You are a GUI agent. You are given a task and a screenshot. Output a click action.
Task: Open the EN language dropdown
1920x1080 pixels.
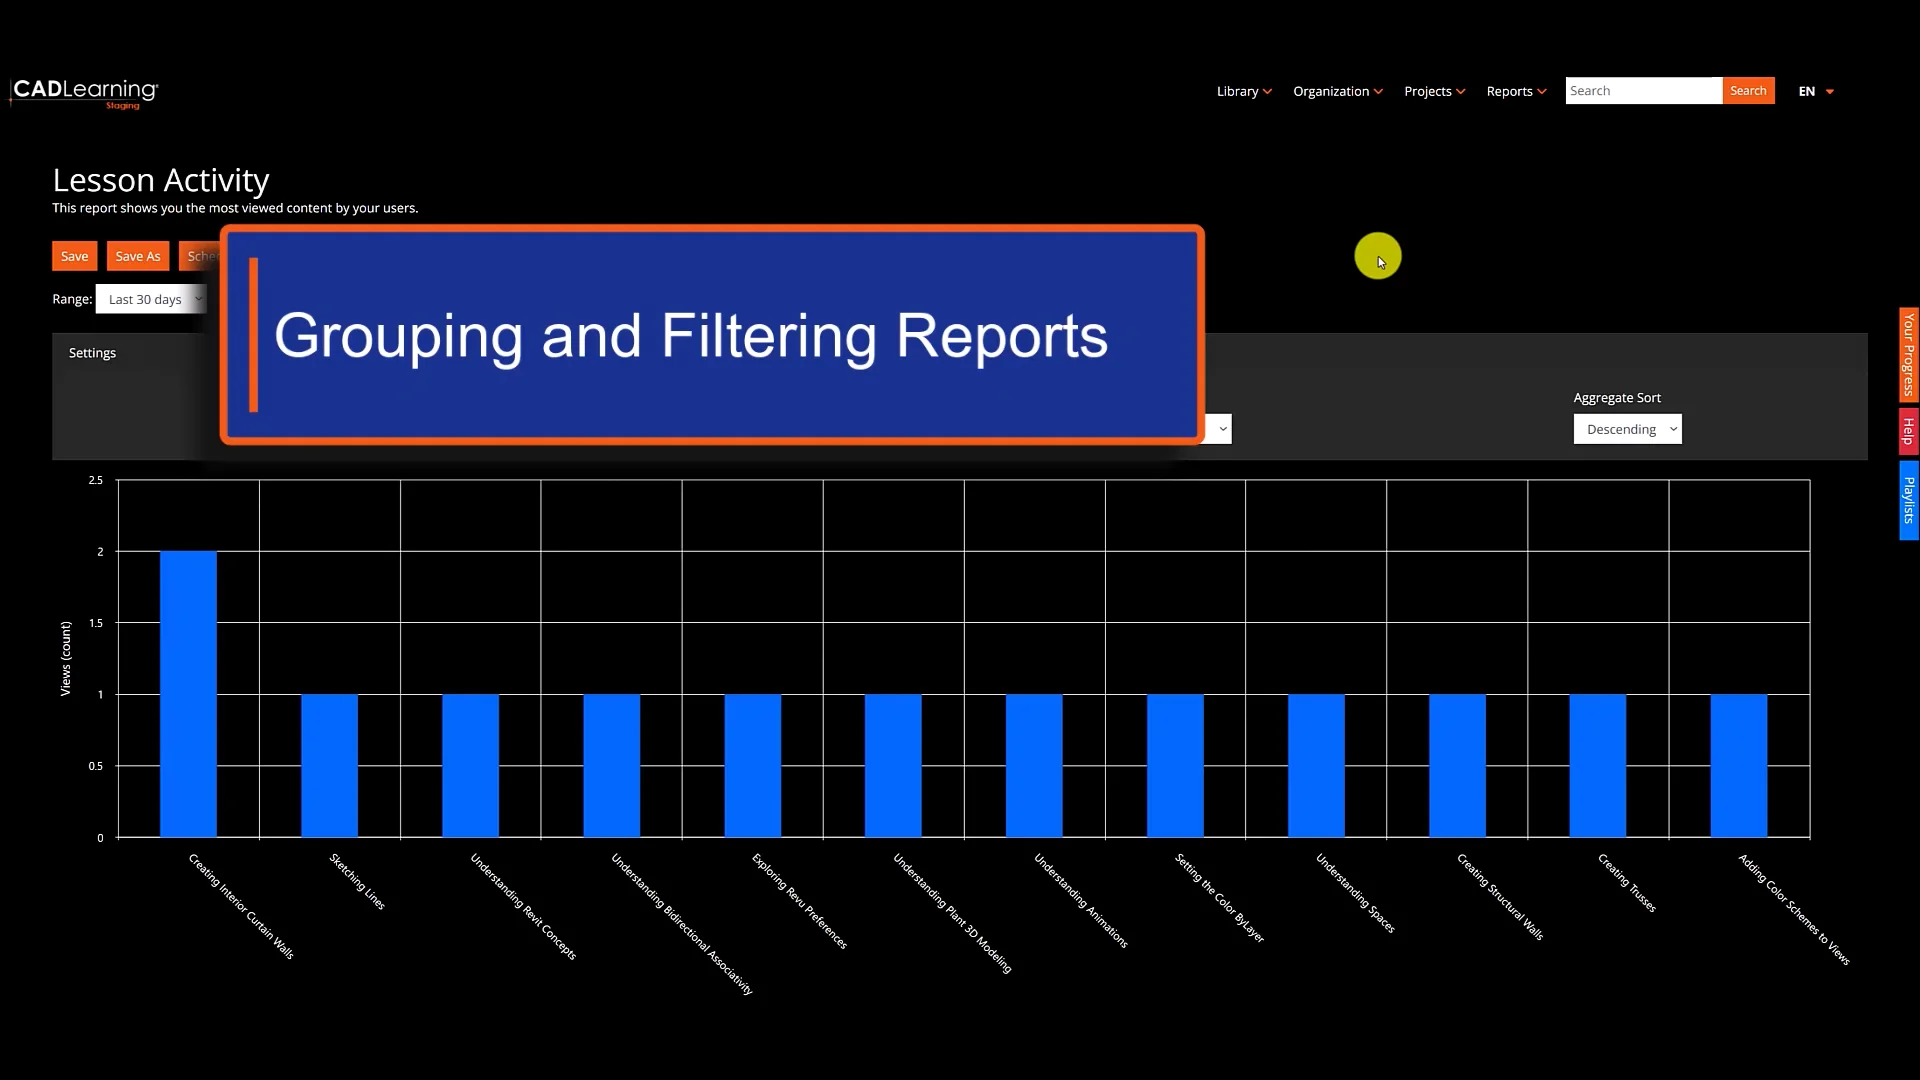[x=1816, y=91]
